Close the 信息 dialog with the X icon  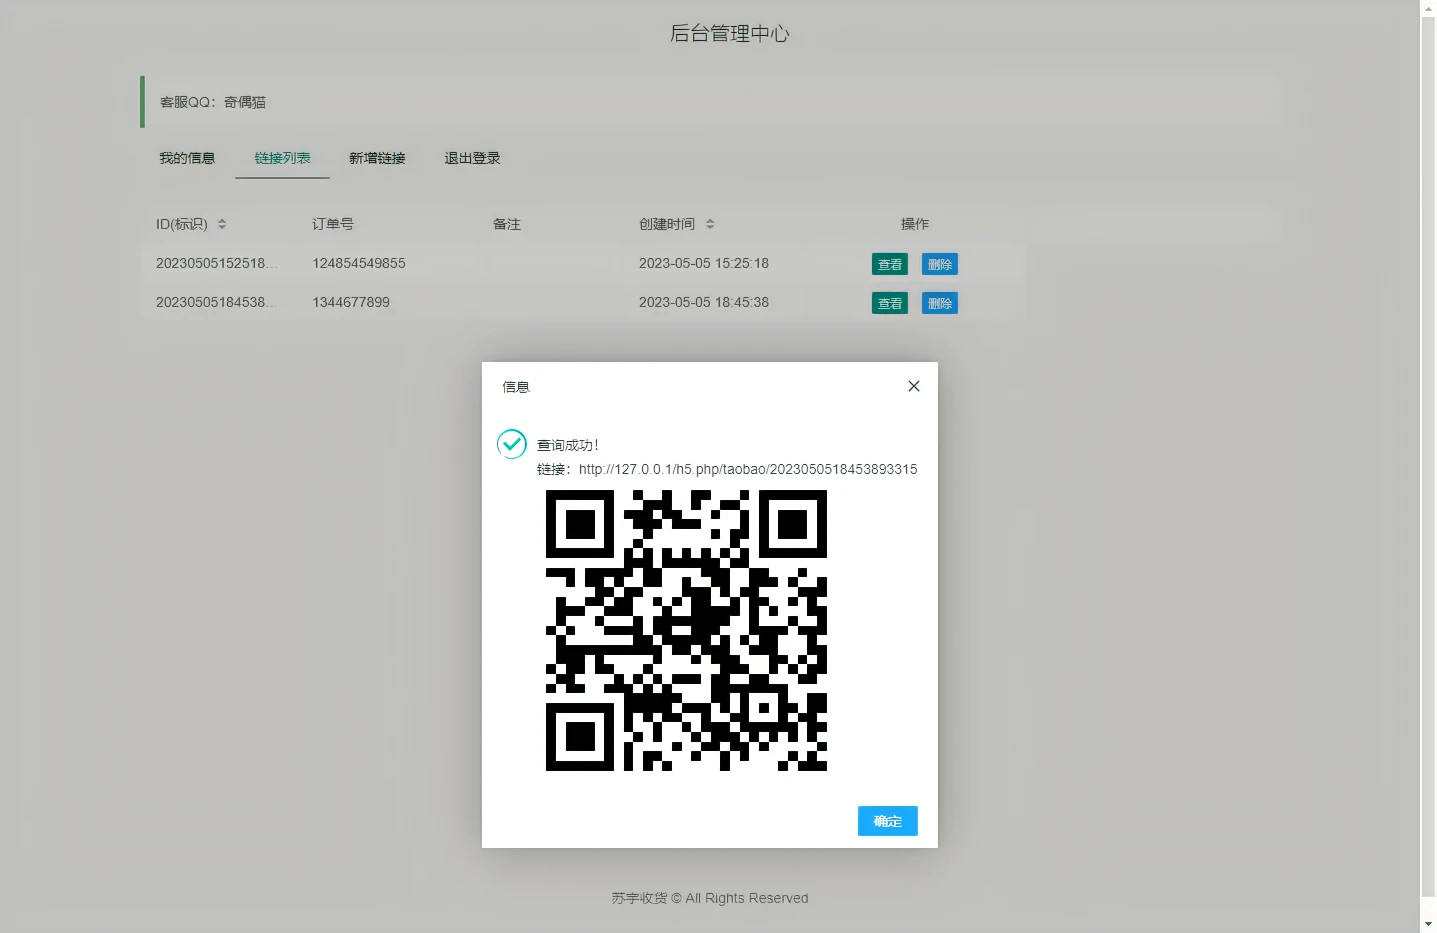(913, 386)
